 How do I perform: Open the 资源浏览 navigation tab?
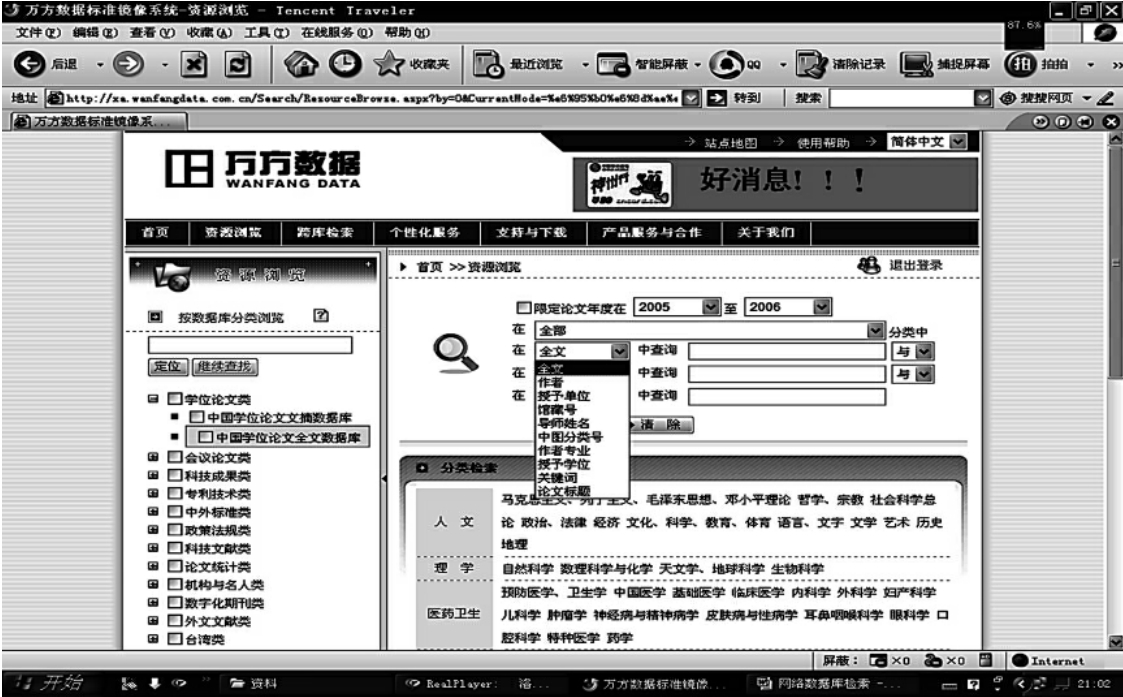point(233,232)
